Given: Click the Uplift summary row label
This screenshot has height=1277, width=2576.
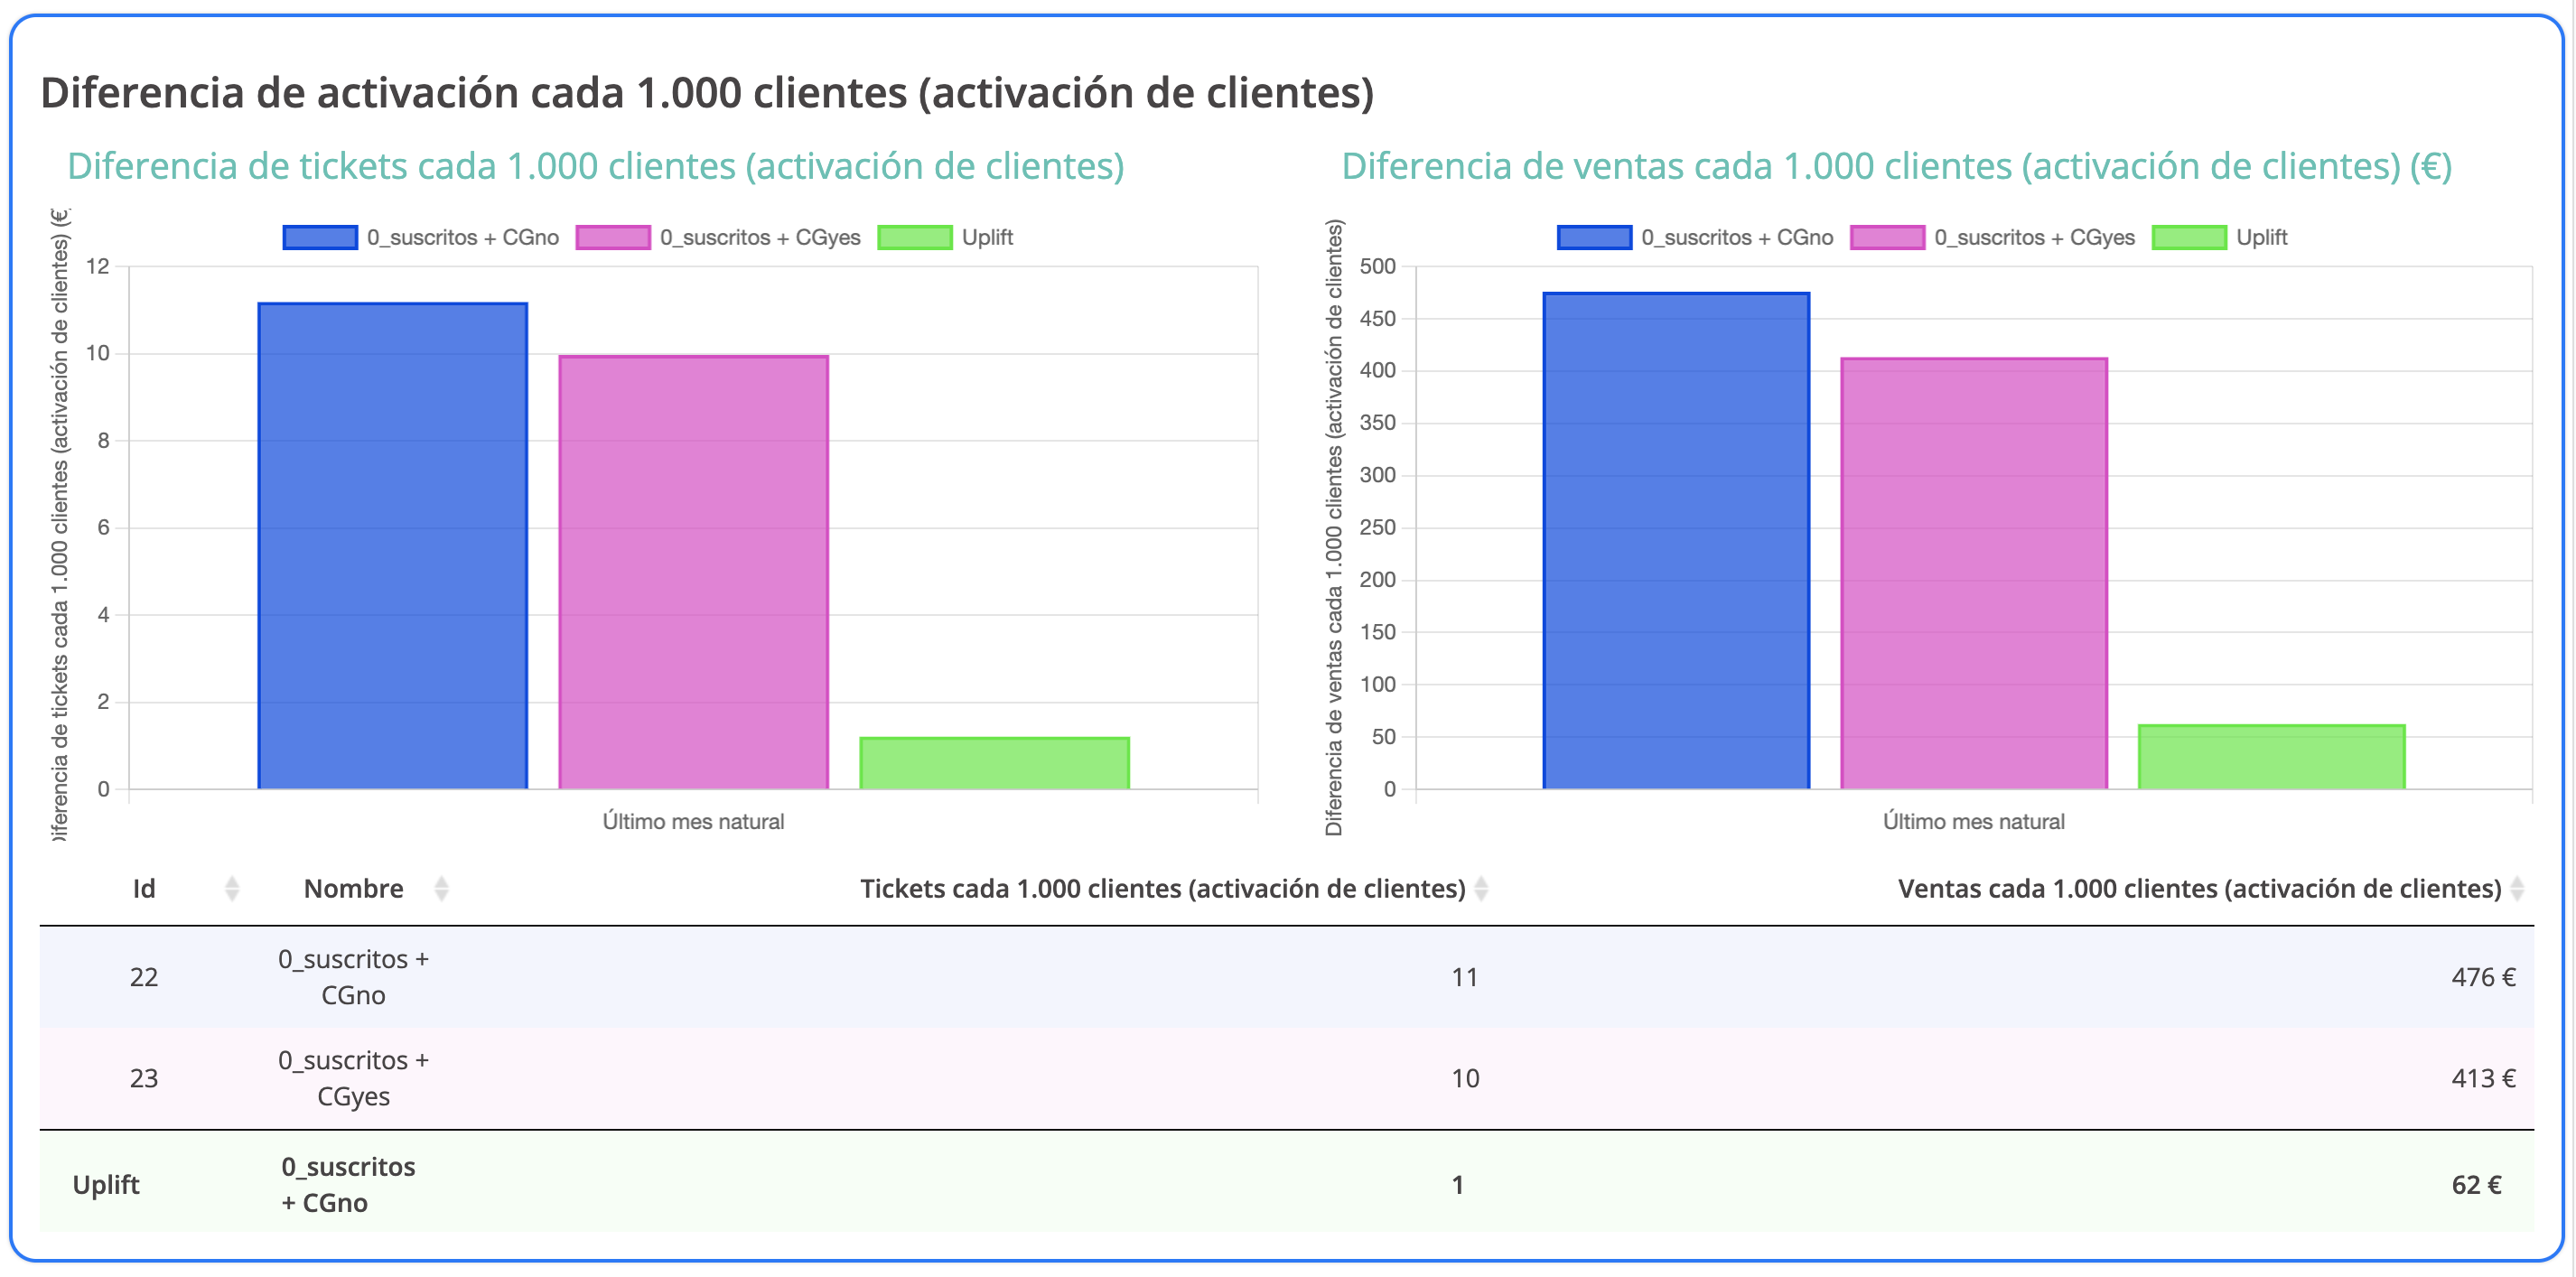Looking at the screenshot, I should 106,1185.
